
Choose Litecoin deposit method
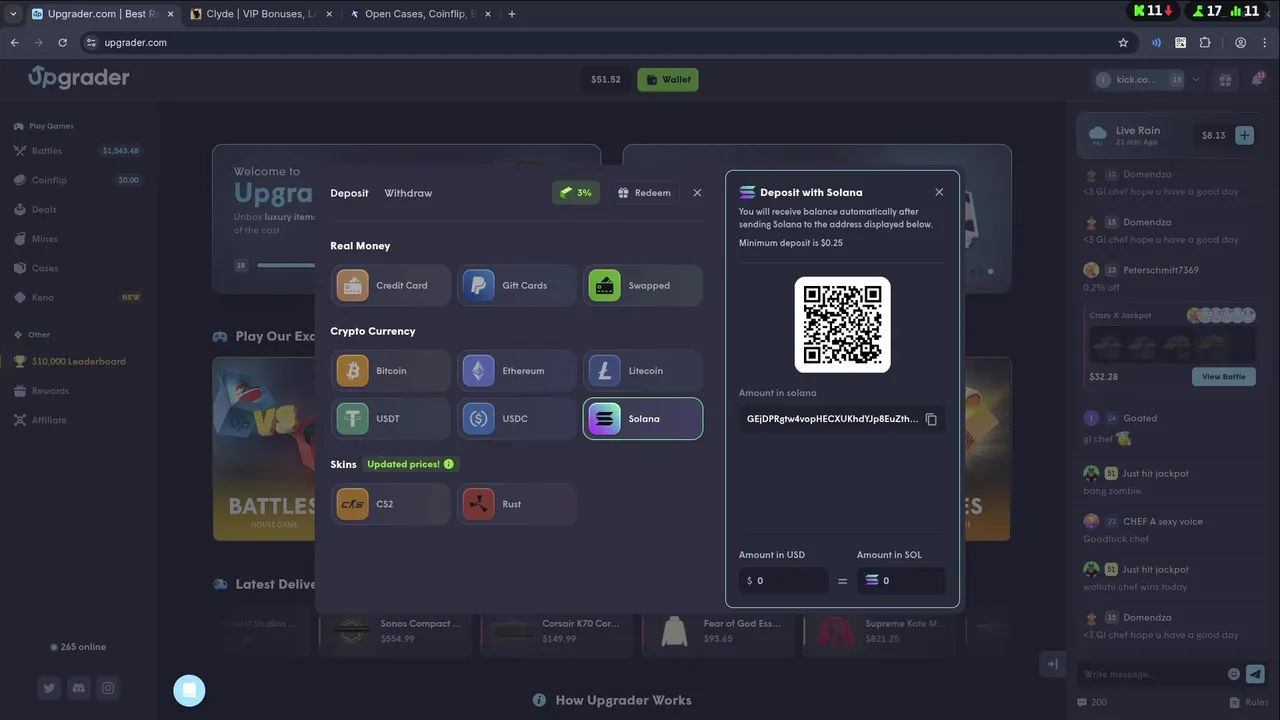643,371
